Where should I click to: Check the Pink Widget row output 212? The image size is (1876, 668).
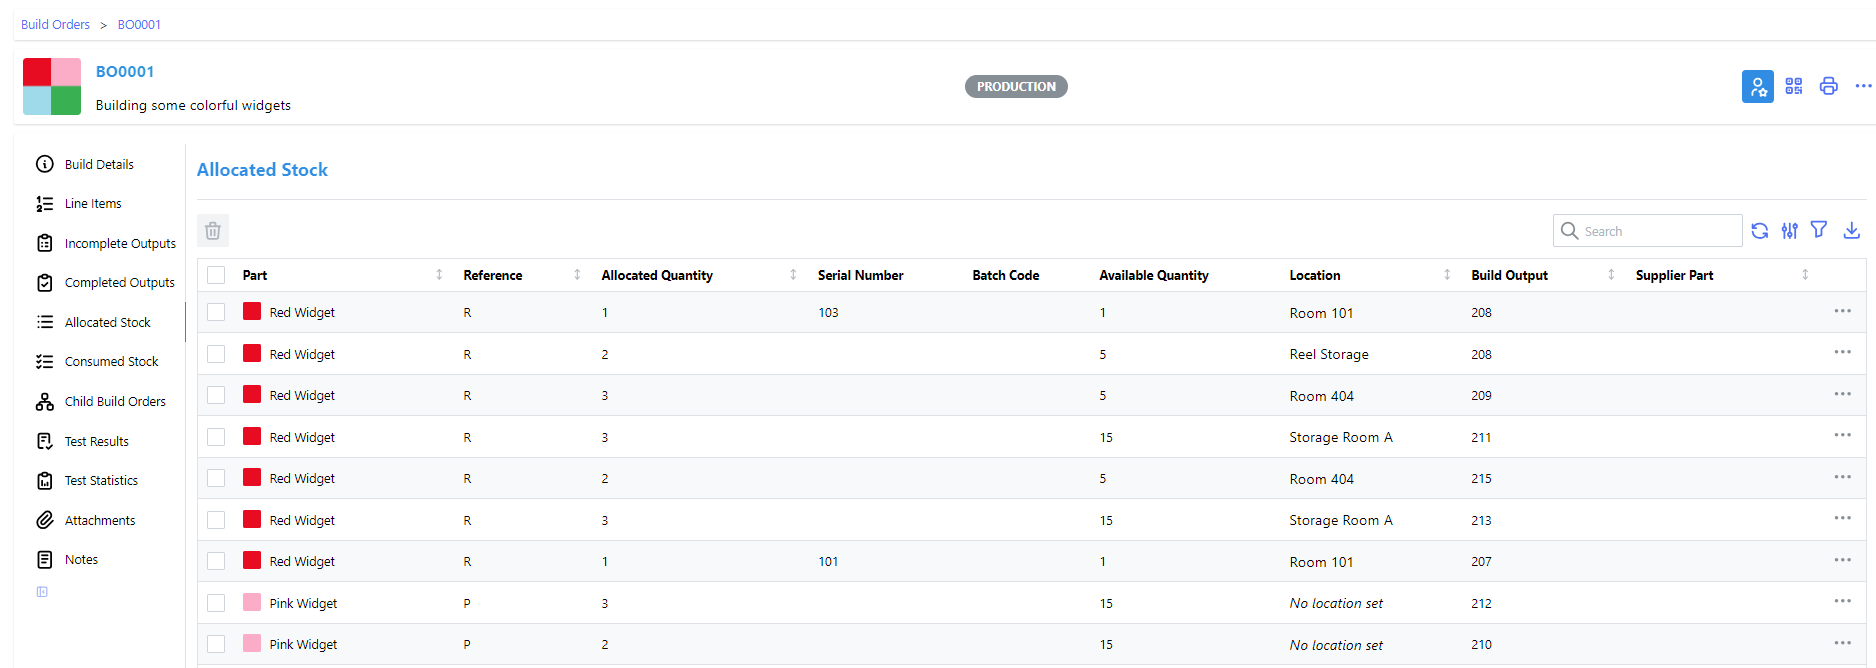tap(216, 603)
